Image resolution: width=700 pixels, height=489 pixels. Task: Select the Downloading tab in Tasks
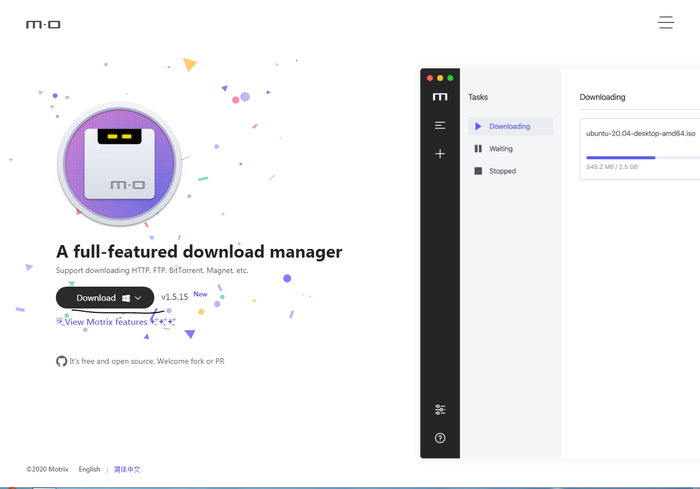point(510,126)
